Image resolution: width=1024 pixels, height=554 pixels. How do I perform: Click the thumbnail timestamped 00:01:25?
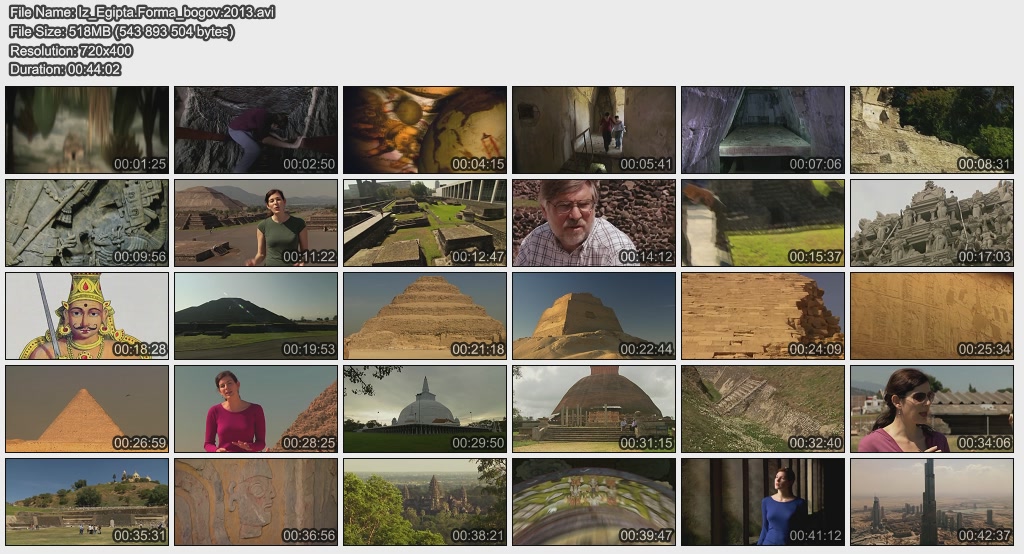(87, 130)
